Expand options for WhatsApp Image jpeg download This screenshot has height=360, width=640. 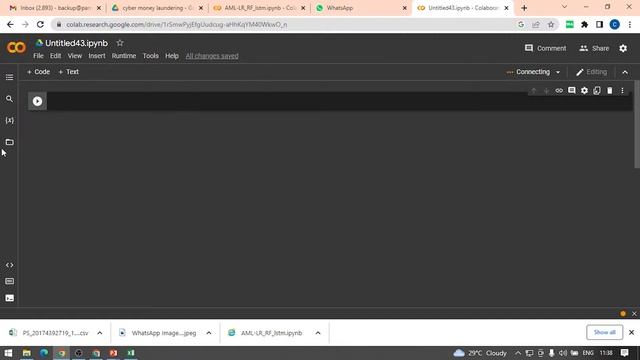click(x=209, y=333)
